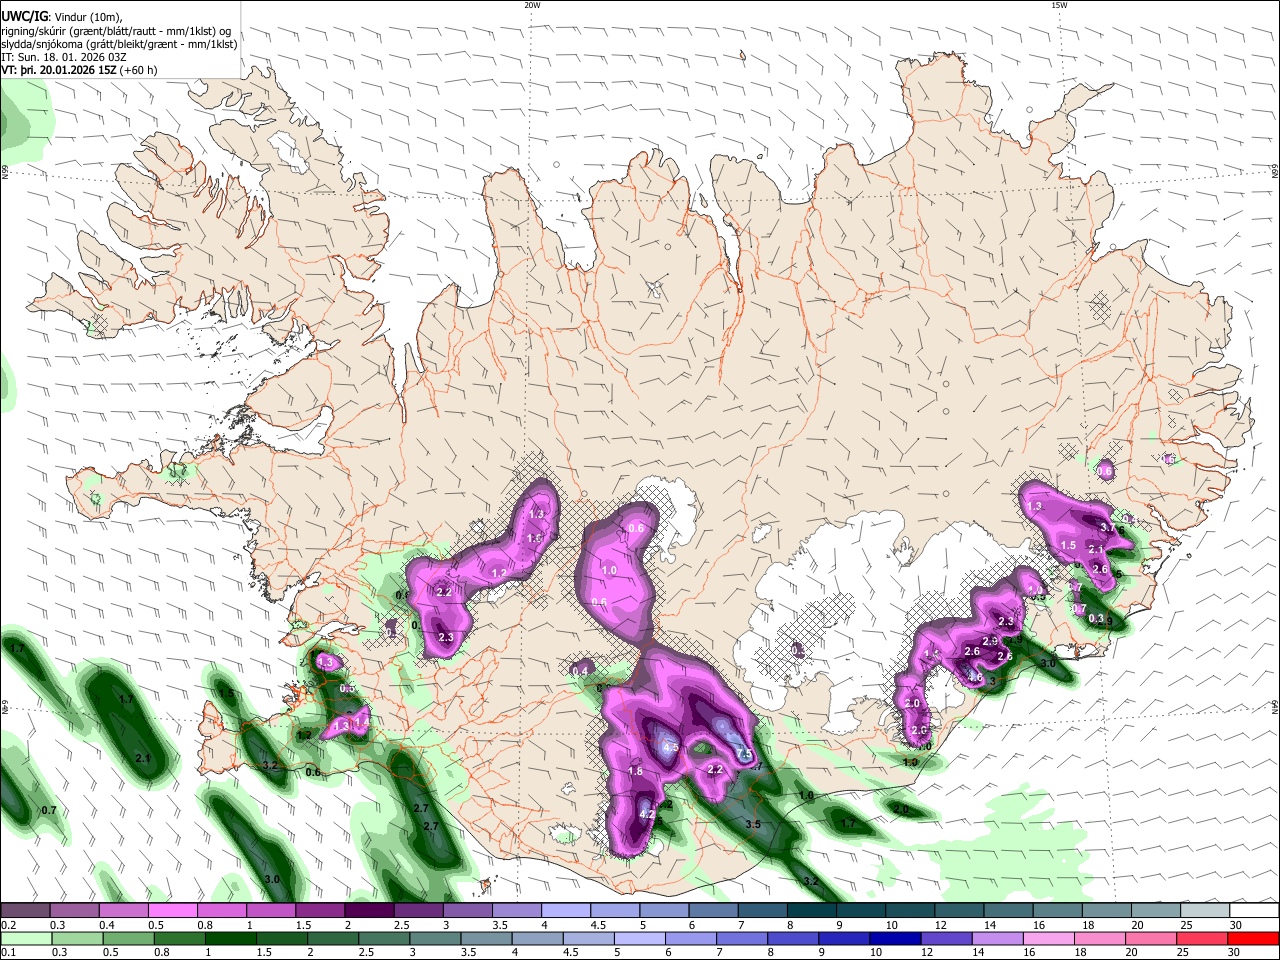1280x960 pixels.
Task: Click the 7.5 snowfall peak value
Action: tap(743, 754)
